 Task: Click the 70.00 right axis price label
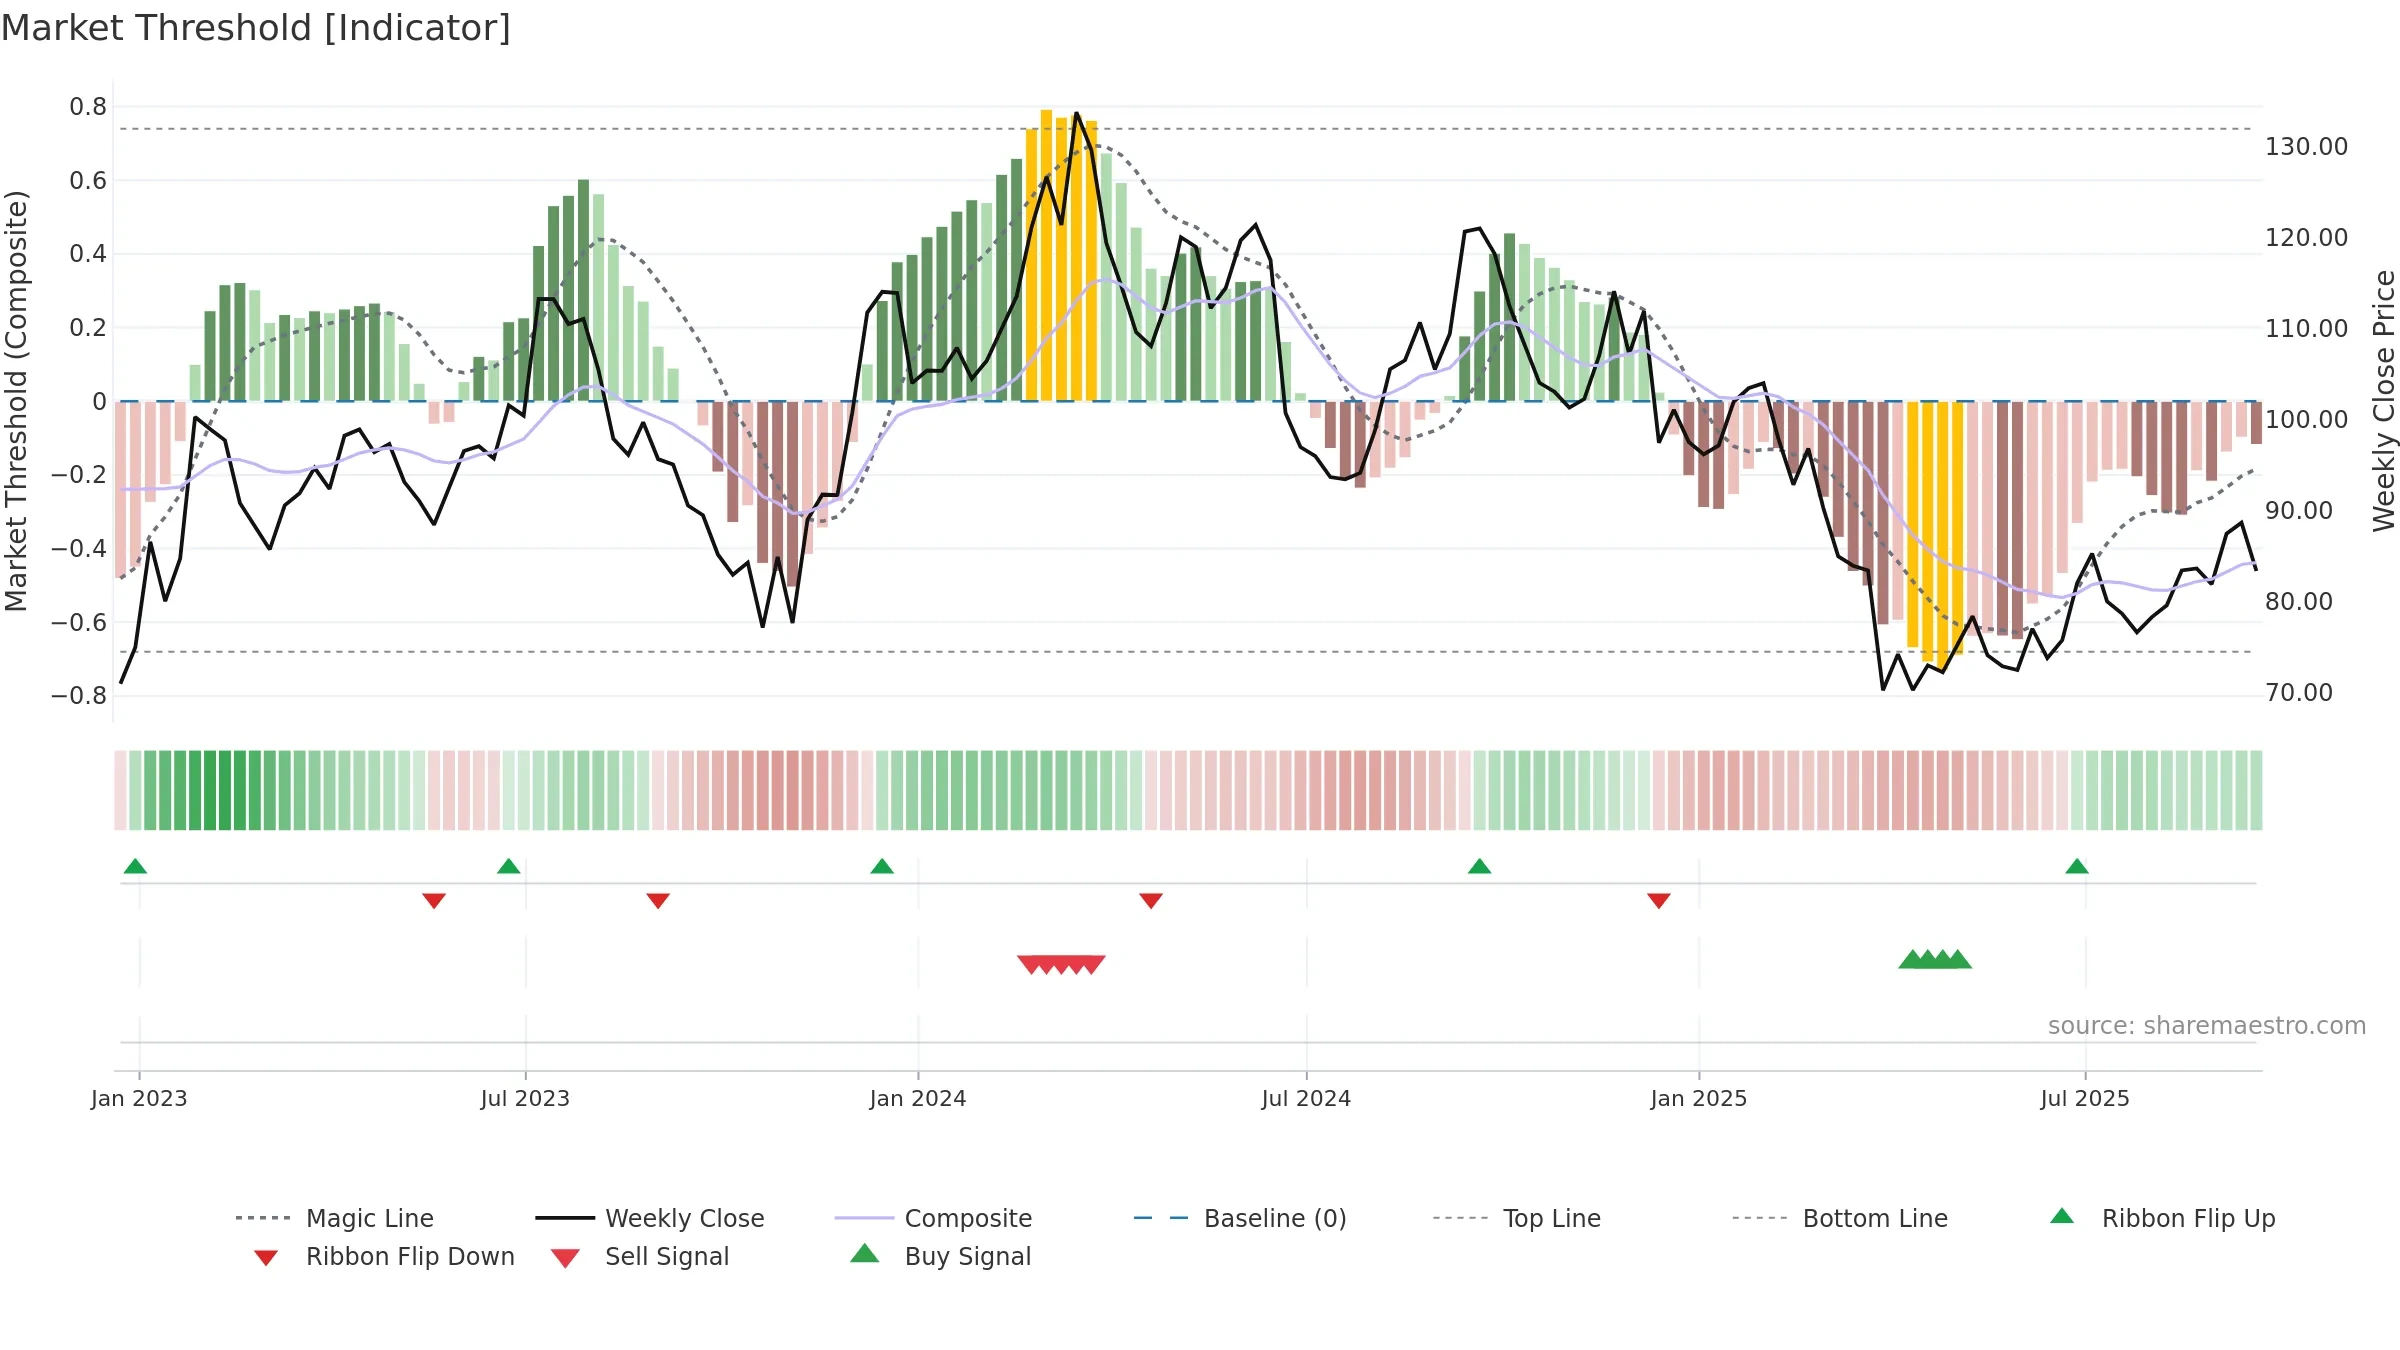click(x=2299, y=693)
